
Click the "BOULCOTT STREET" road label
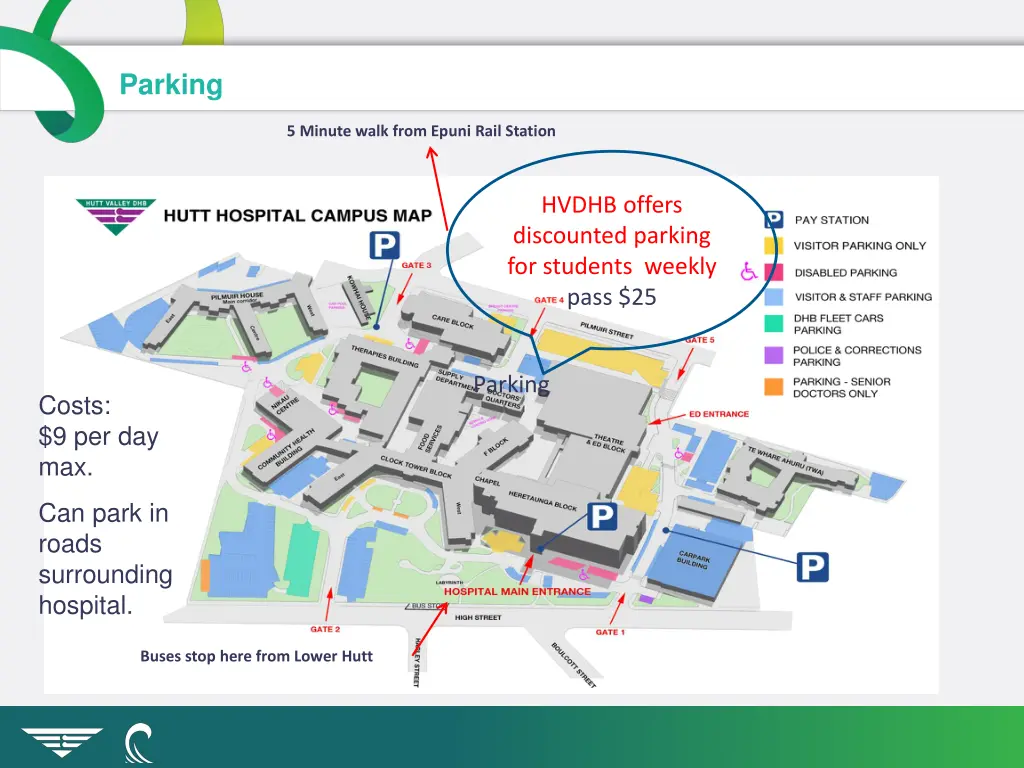[x=573, y=665]
